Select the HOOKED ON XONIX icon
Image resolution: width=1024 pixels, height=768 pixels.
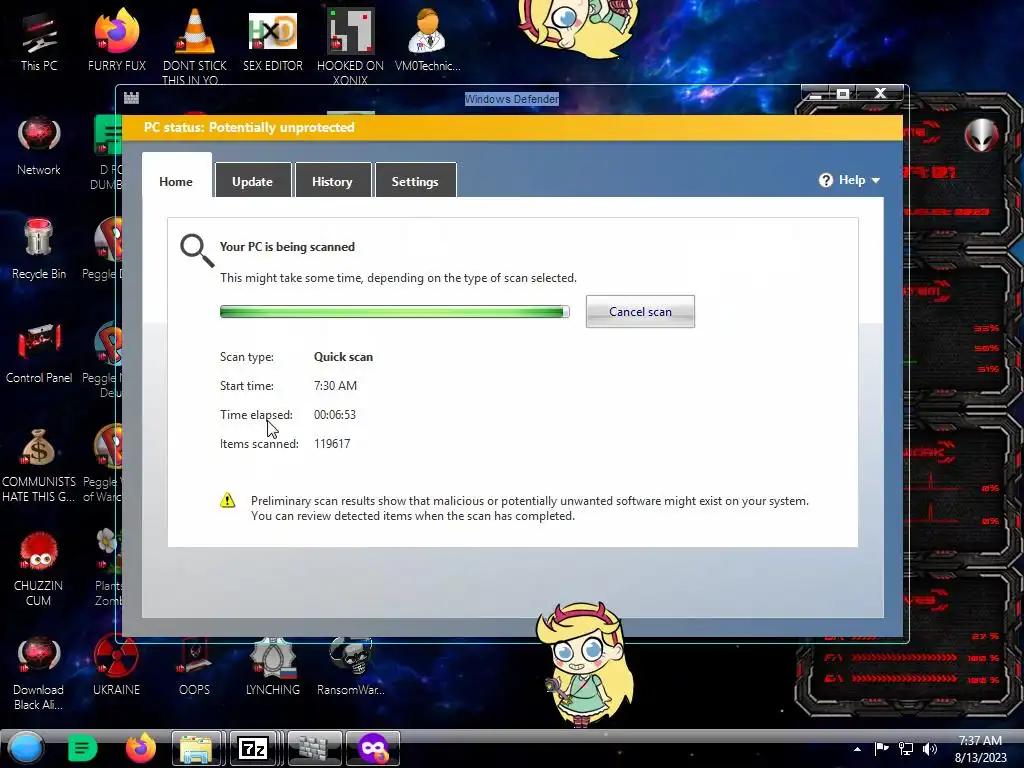(350, 46)
